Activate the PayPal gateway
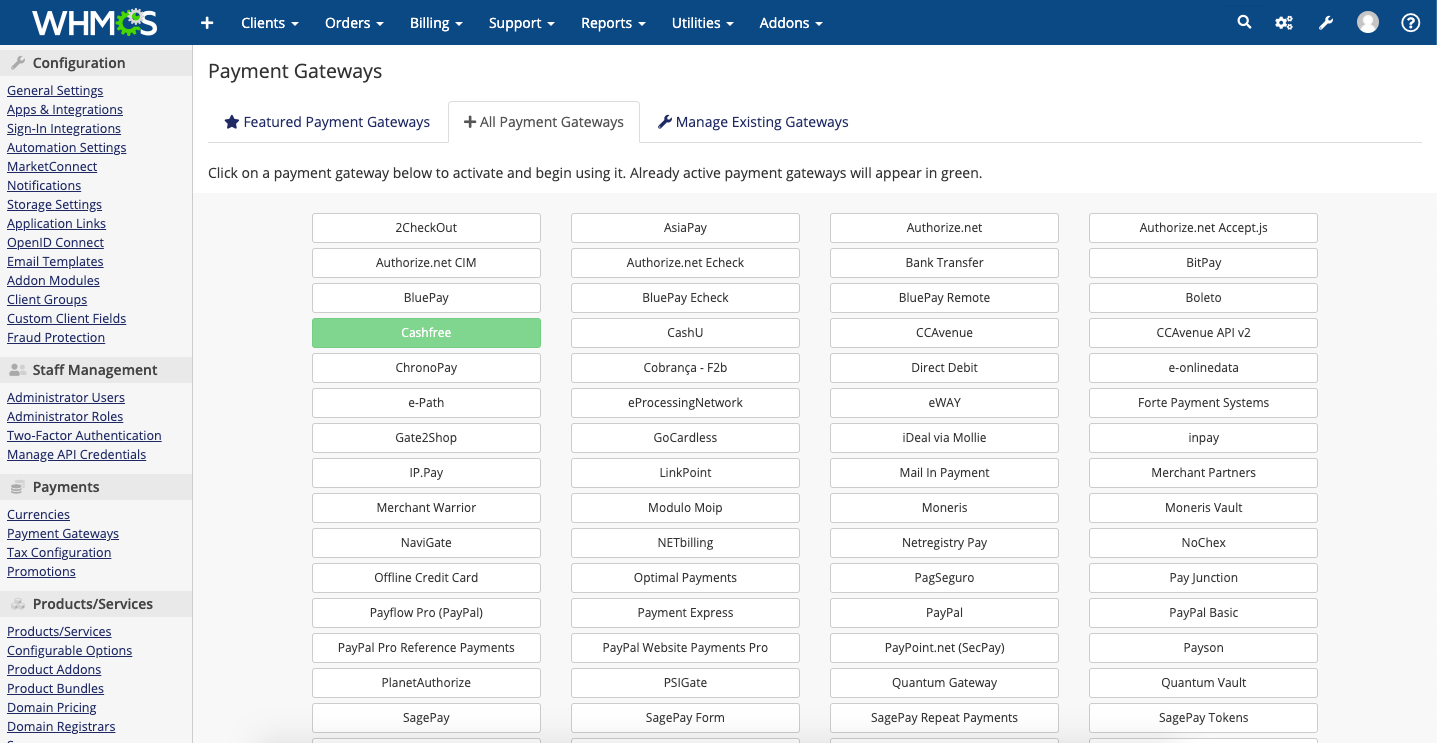This screenshot has width=1437, height=743. pos(944,613)
